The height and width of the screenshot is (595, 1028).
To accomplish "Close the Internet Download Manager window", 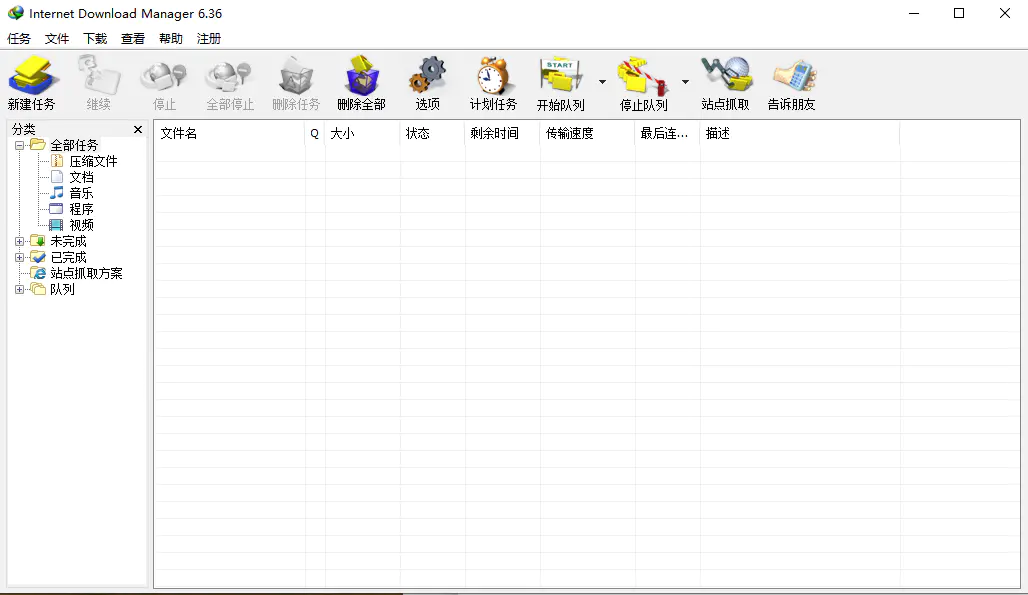I will coord(1004,13).
